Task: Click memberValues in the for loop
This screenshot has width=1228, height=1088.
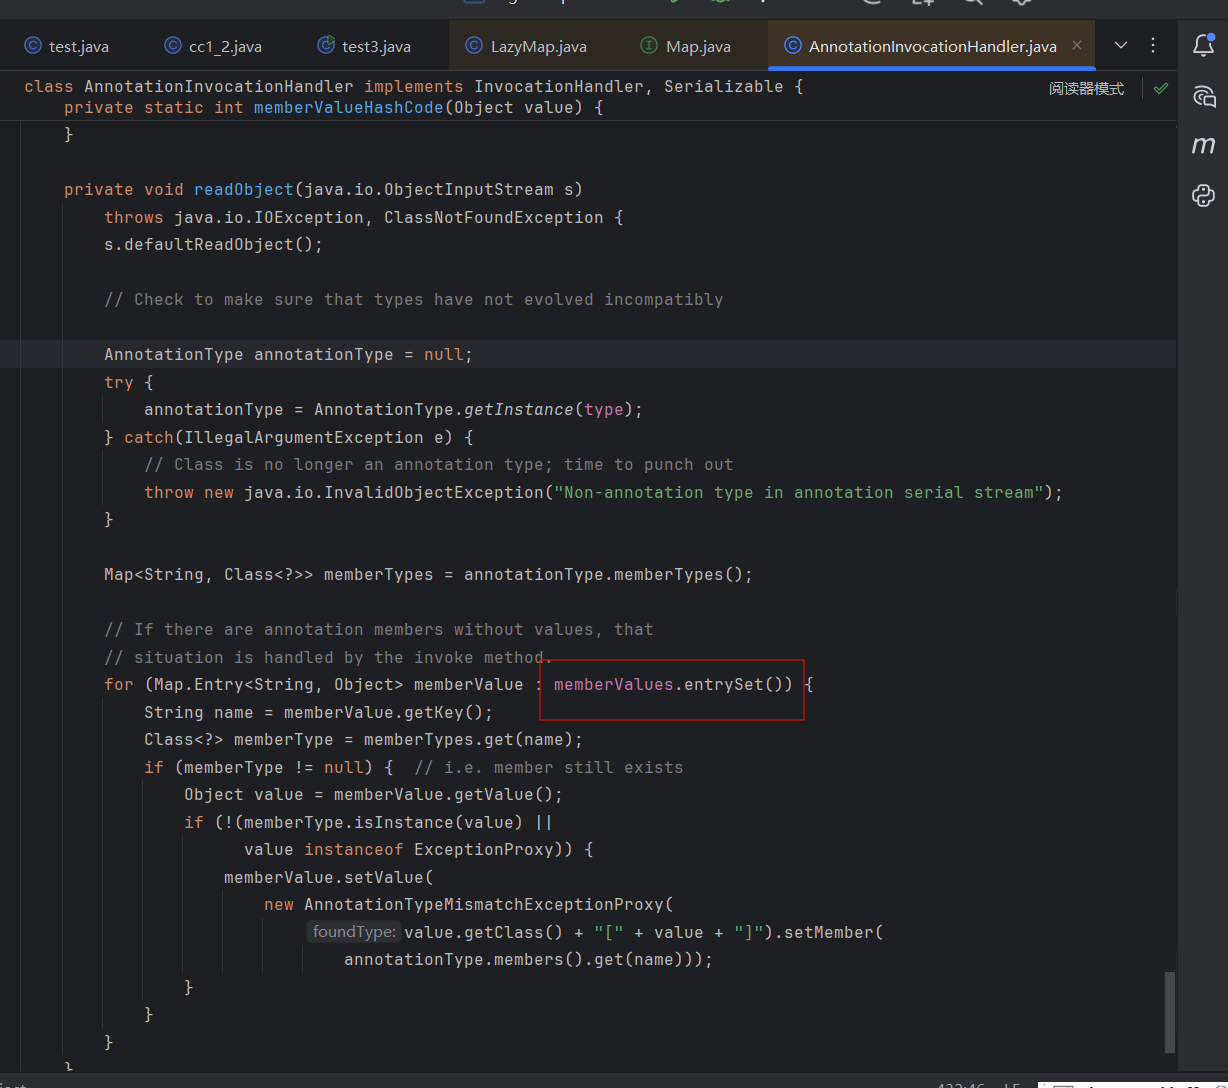Action: [x=613, y=685]
